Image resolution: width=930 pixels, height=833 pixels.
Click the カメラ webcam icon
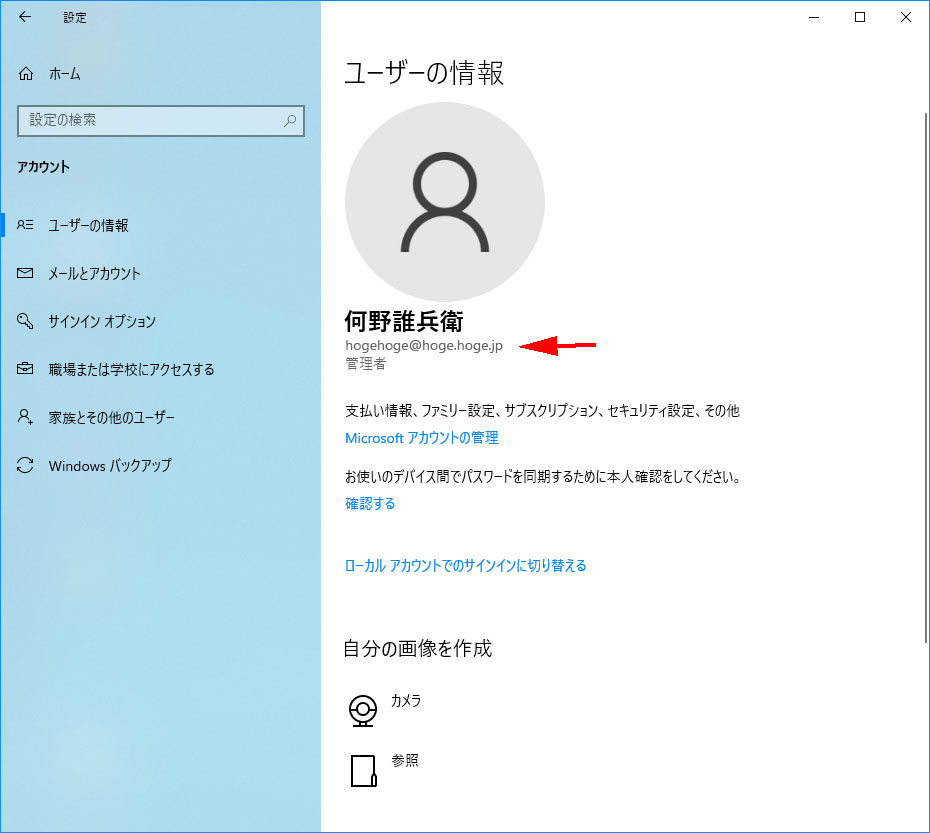pos(362,709)
